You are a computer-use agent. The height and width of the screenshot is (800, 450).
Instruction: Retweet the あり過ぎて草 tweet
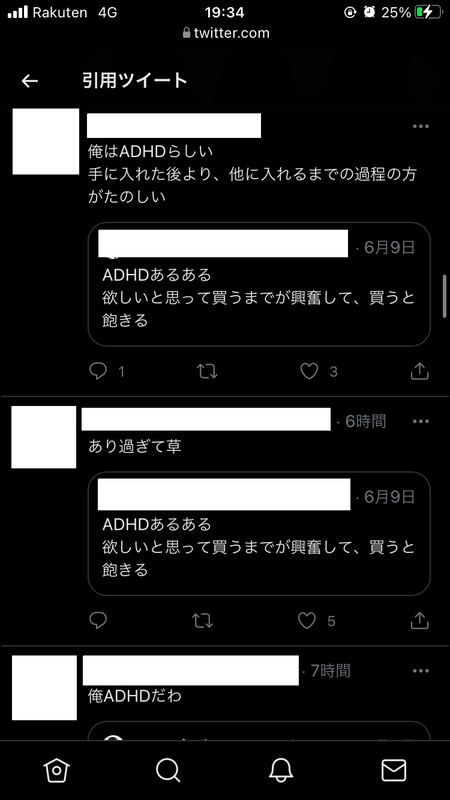[202, 620]
